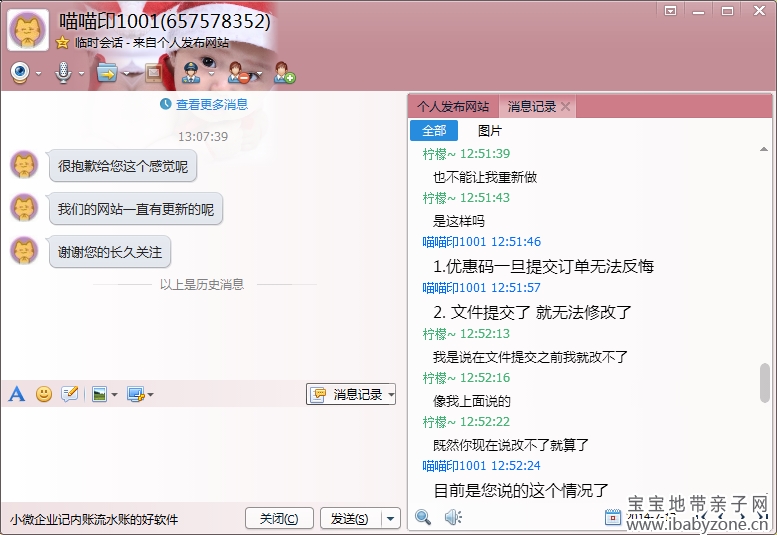Click the sender header 喵喵印1001 12:51:46
This screenshot has height=535, width=777.
click(481, 242)
